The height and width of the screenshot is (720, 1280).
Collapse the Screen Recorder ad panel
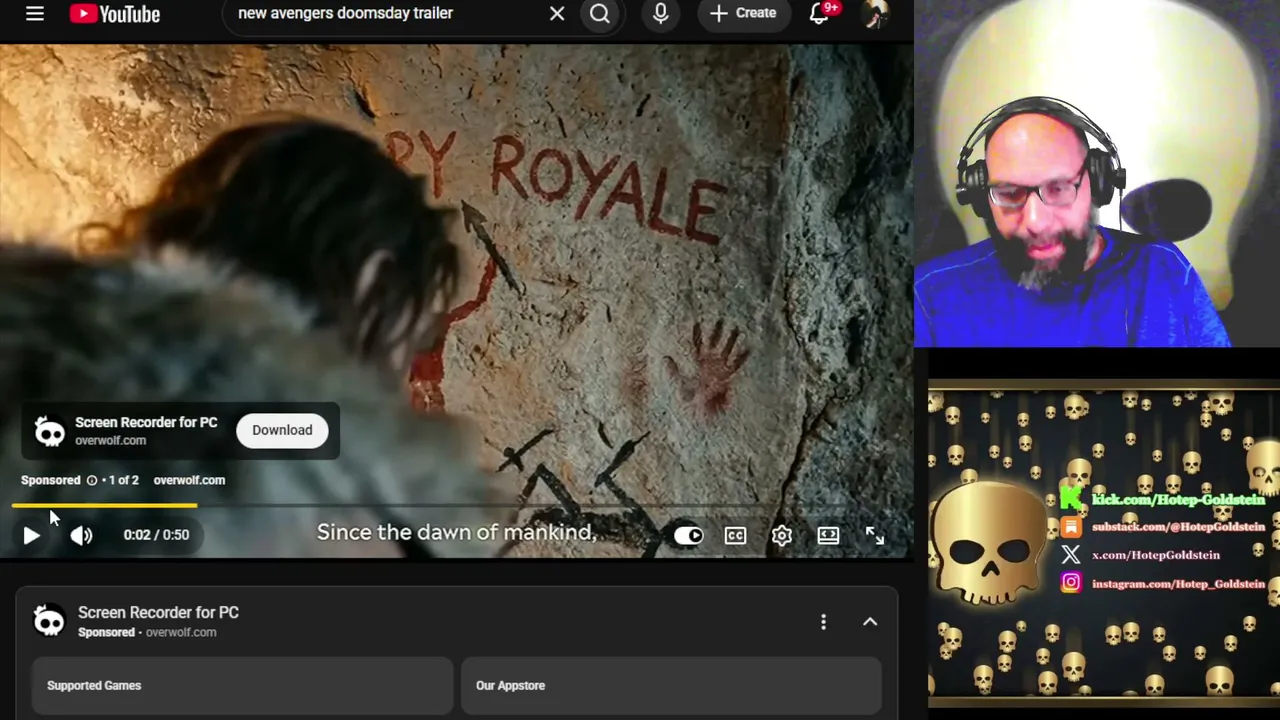tap(870, 622)
